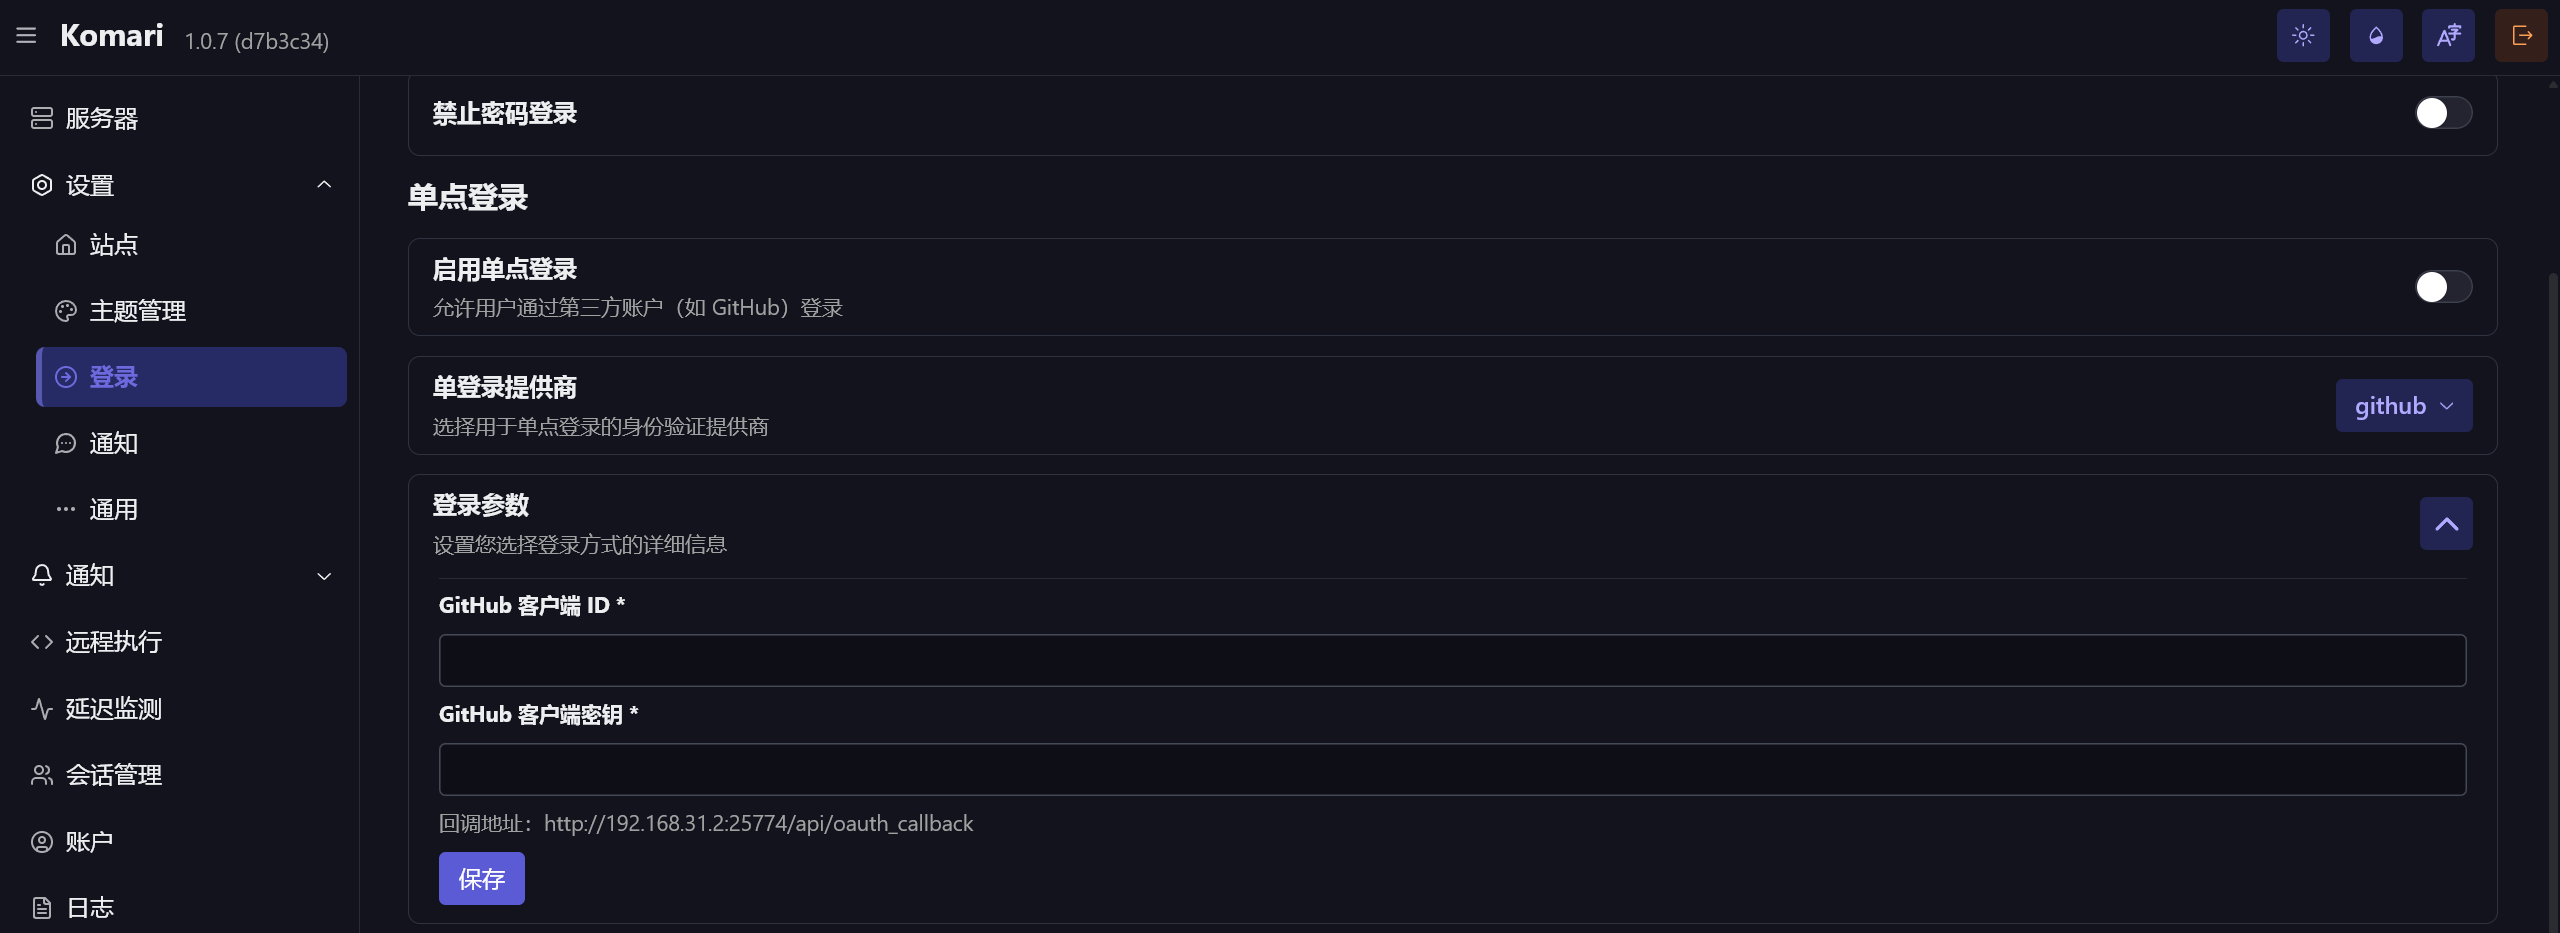2560x933 pixels.
Task: Click the Save button
Action: 481,879
